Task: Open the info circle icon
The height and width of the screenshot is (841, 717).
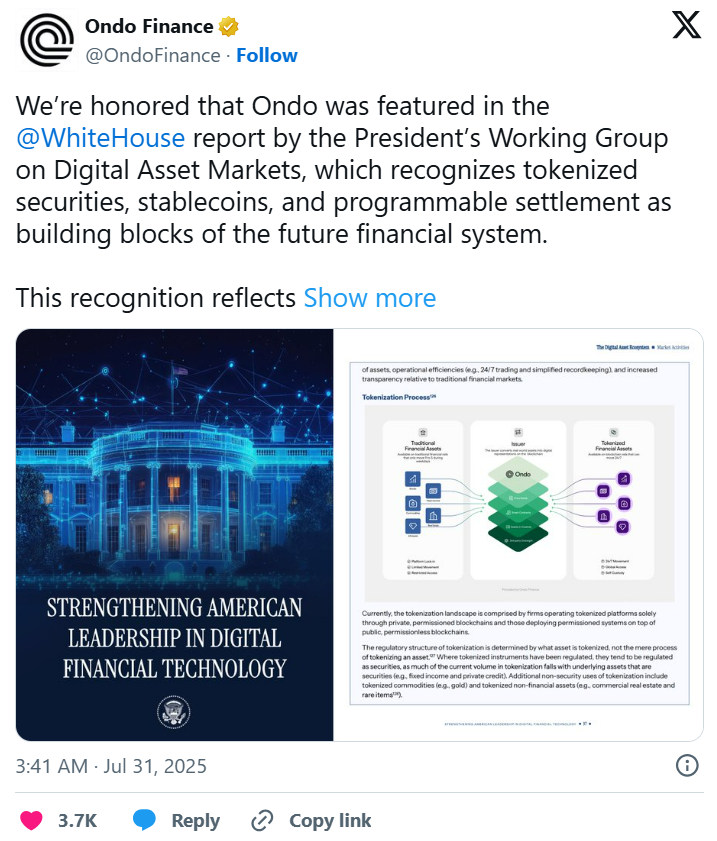Action: (x=686, y=765)
